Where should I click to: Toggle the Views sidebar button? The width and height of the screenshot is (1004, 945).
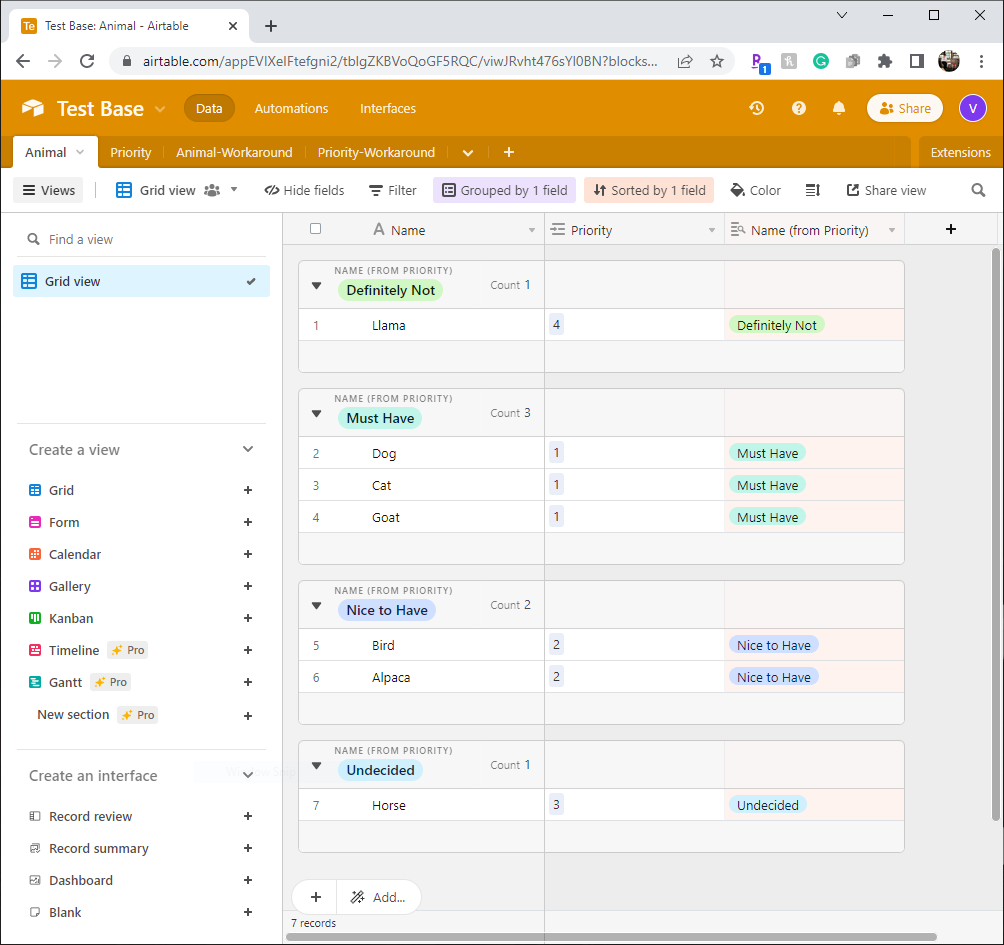(x=49, y=190)
